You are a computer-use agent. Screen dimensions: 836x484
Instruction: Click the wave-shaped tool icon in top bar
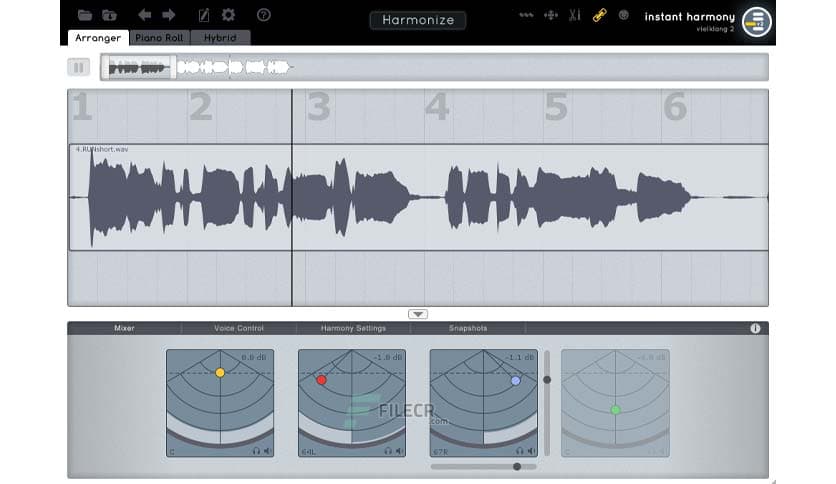click(x=526, y=15)
